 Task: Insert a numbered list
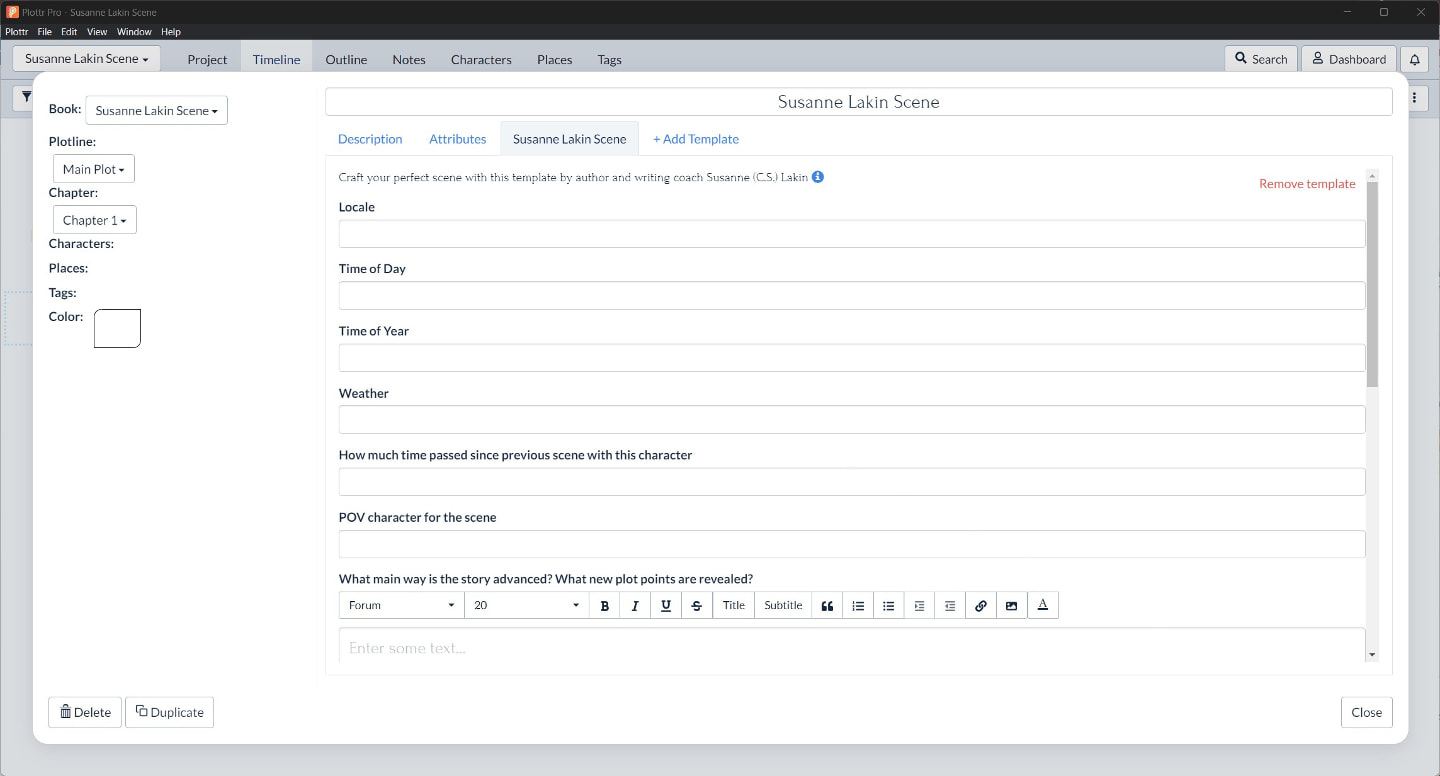click(858, 605)
